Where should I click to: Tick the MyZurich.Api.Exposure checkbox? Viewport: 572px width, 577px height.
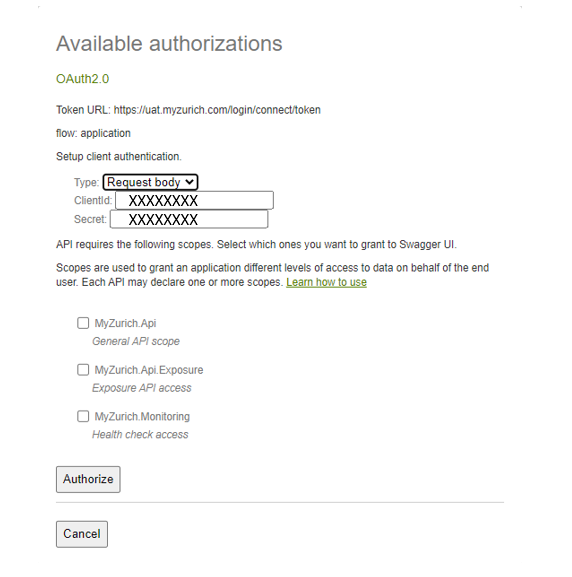(x=83, y=370)
